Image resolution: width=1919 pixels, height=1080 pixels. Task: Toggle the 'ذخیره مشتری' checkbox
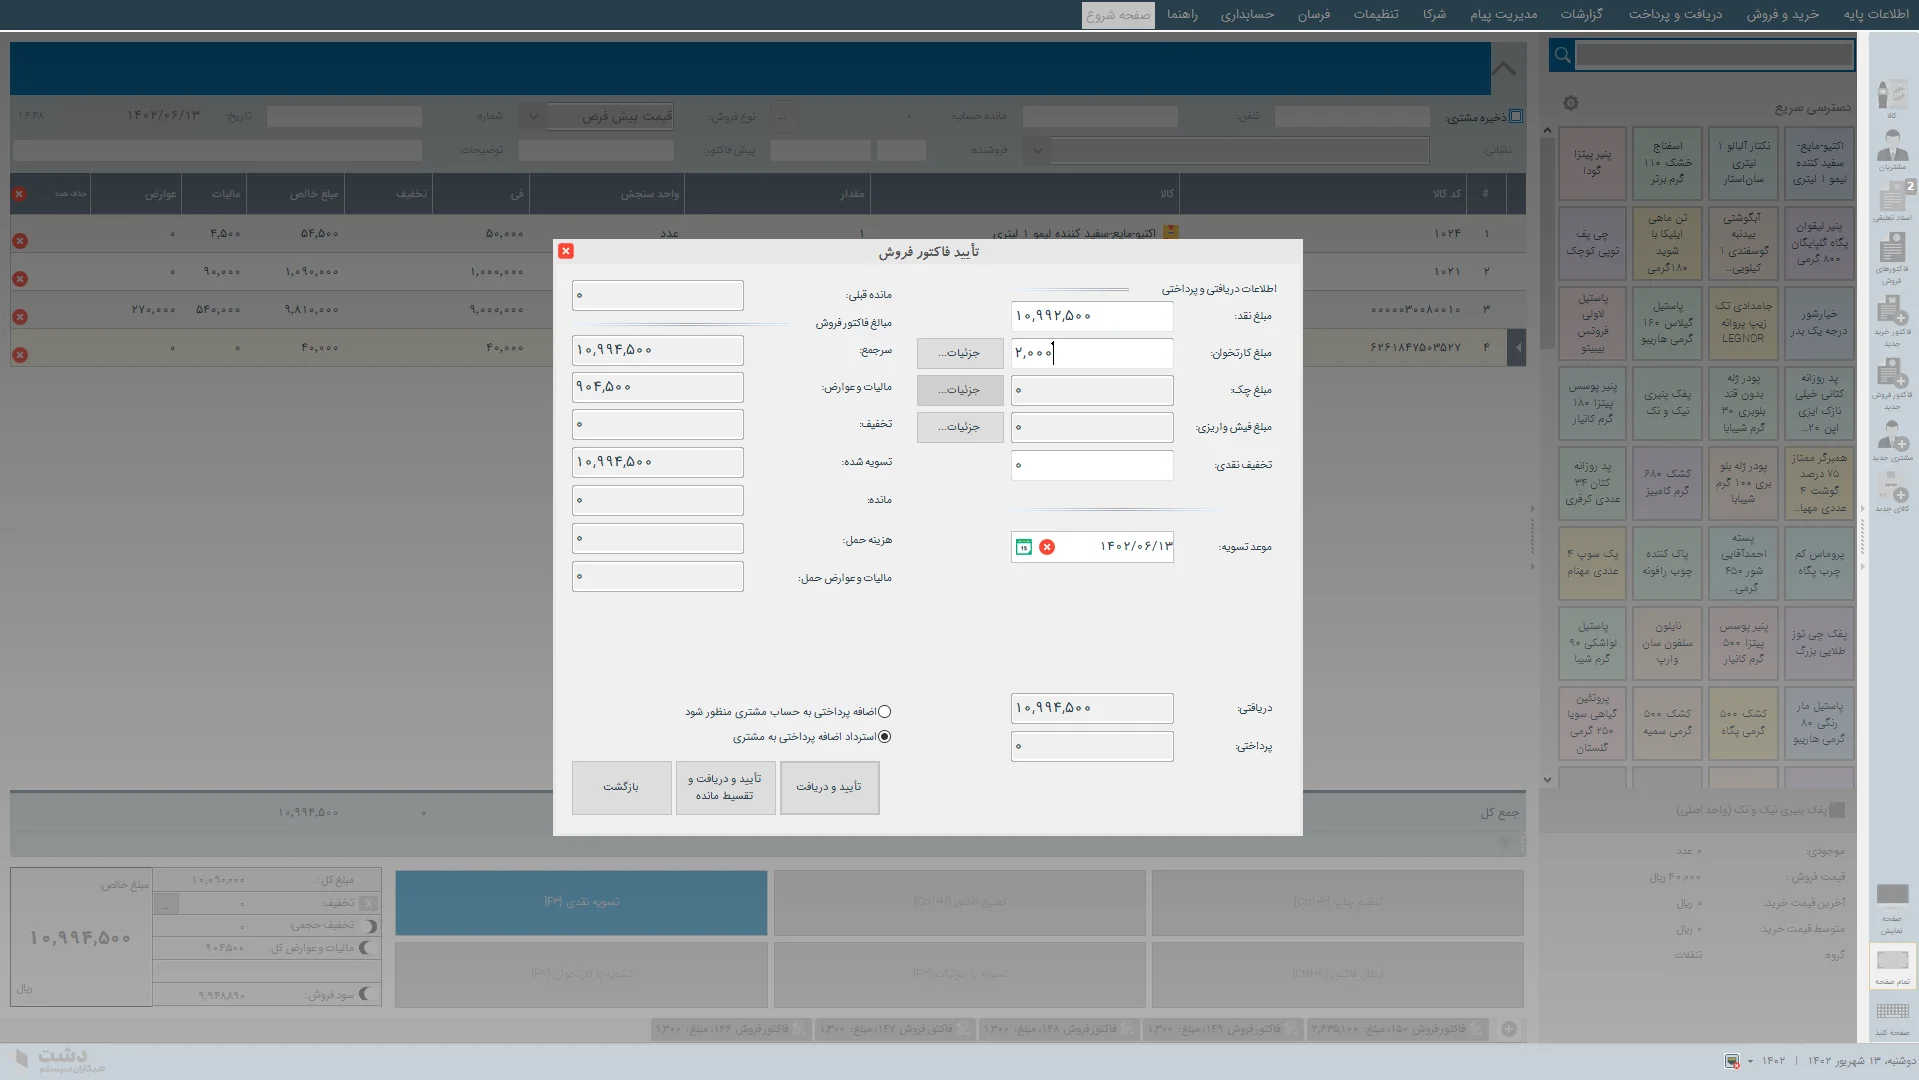[1516, 116]
